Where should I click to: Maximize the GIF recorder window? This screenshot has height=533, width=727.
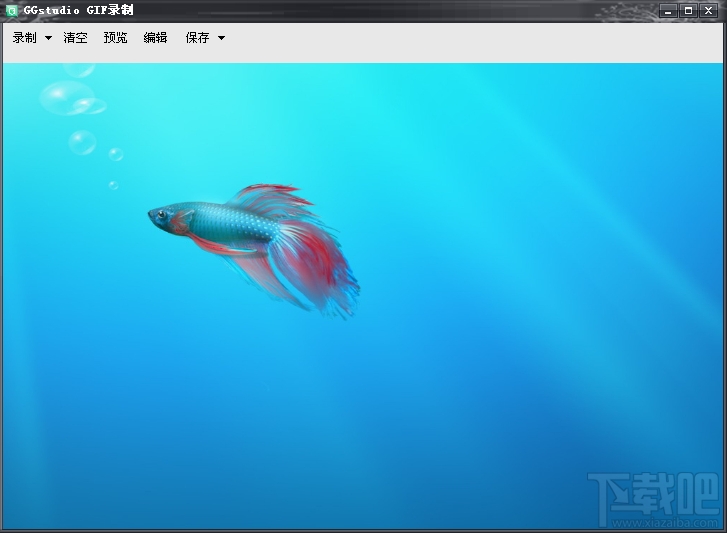tap(689, 11)
